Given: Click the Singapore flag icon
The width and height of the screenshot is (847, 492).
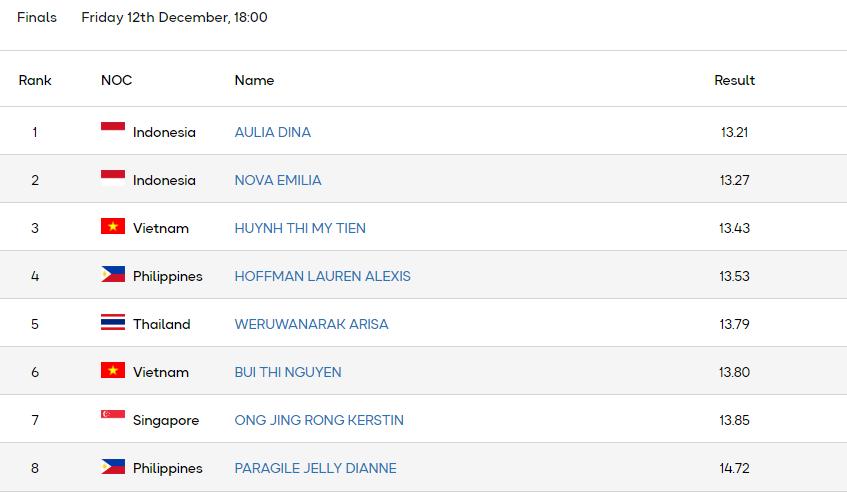Looking at the screenshot, I should [x=113, y=419].
